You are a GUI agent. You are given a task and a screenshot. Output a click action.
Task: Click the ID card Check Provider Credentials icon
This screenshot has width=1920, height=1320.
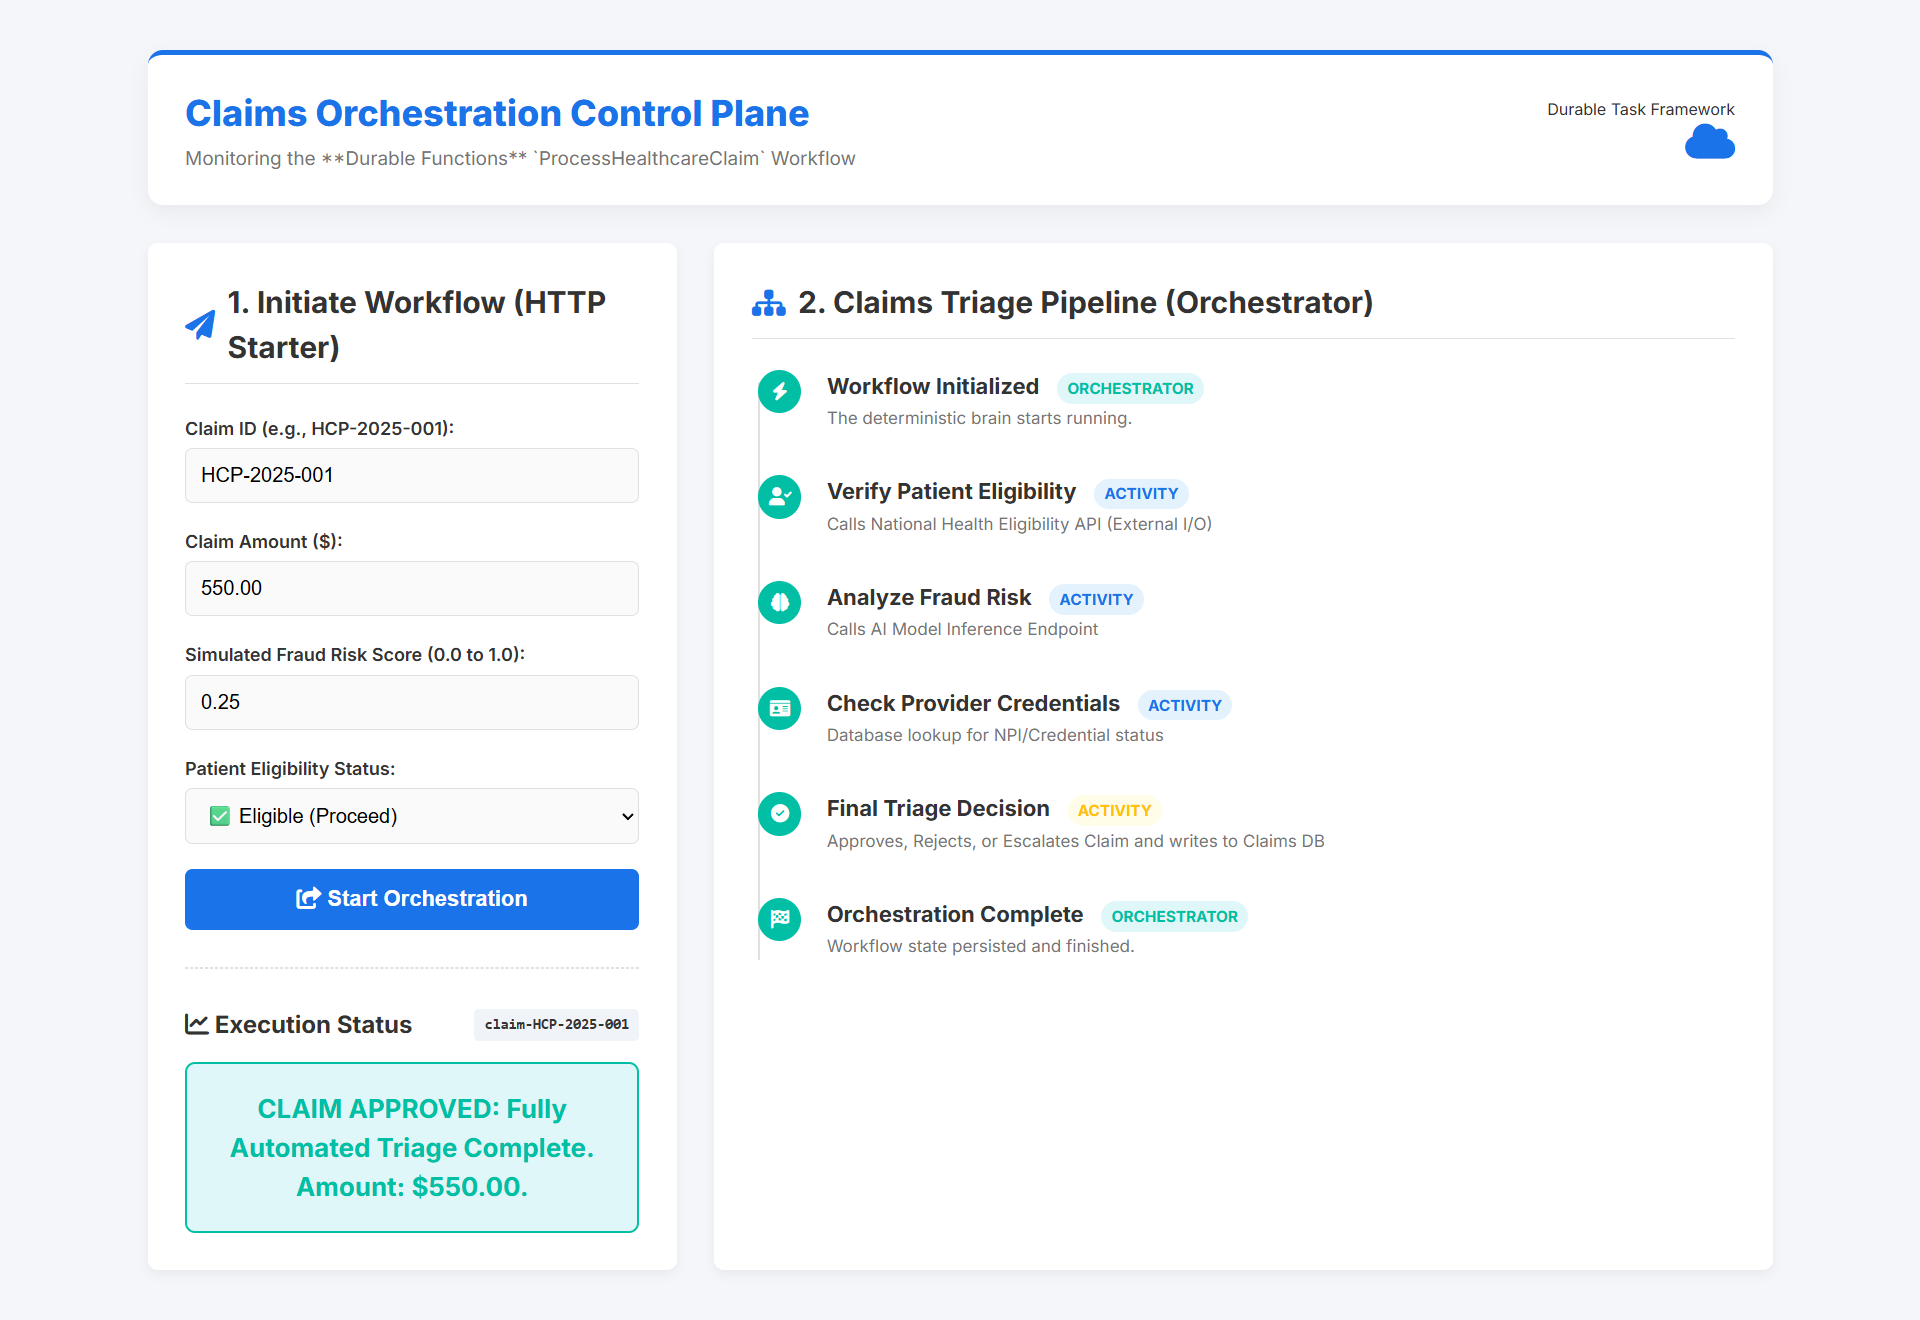779,708
